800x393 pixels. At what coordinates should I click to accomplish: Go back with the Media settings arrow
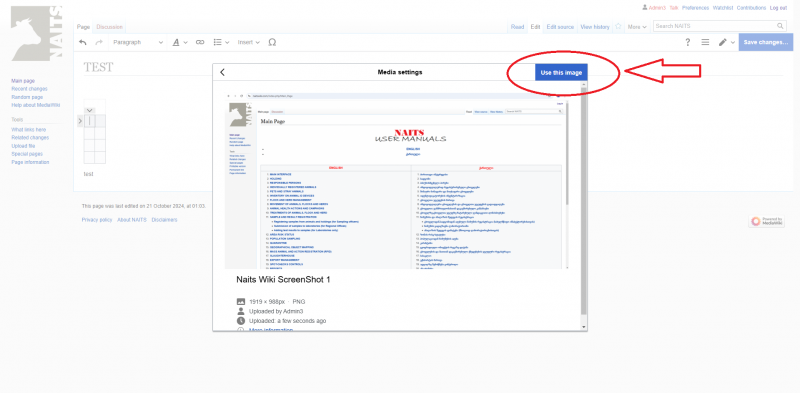tap(222, 72)
